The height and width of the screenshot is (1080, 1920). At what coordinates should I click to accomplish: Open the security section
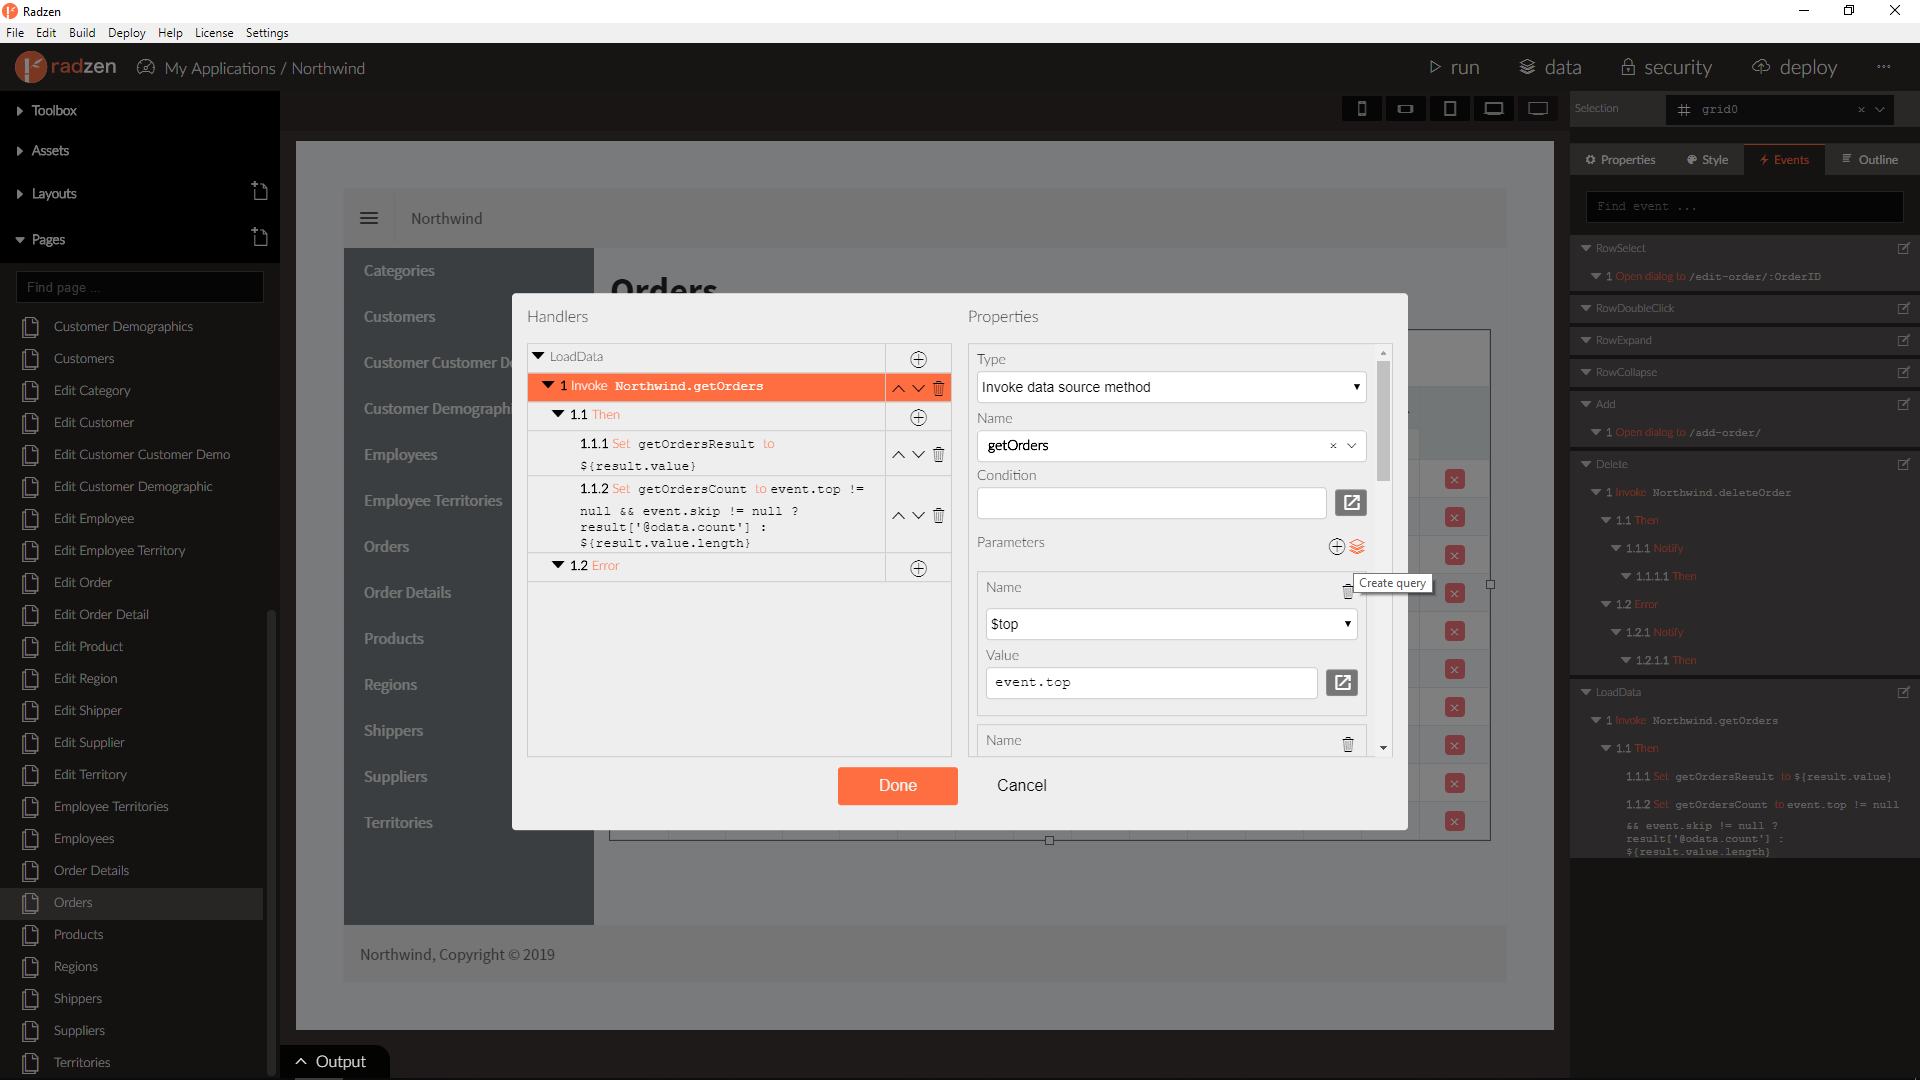[1666, 67]
